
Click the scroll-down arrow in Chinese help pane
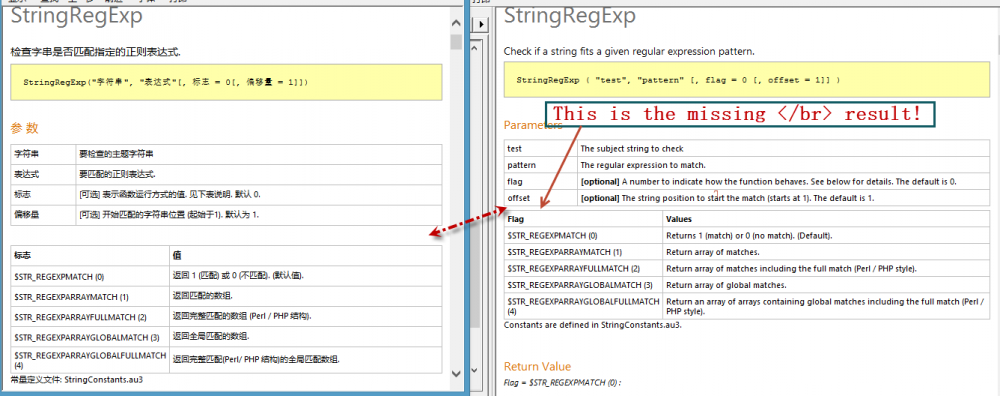[x=455, y=374]
